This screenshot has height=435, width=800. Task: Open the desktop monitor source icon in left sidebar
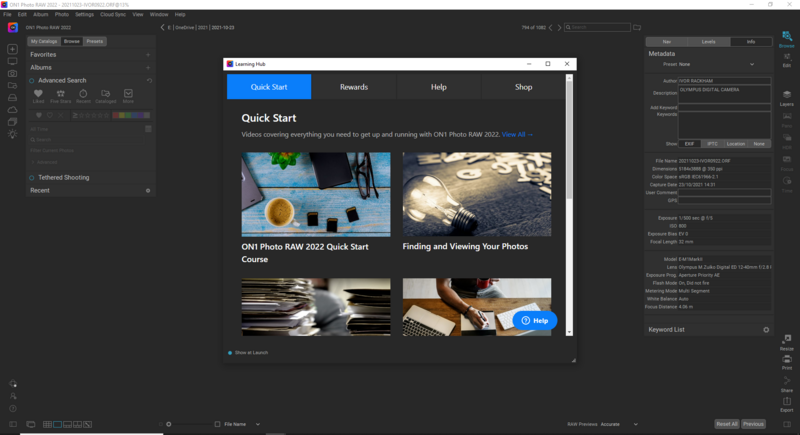[13, 61]
